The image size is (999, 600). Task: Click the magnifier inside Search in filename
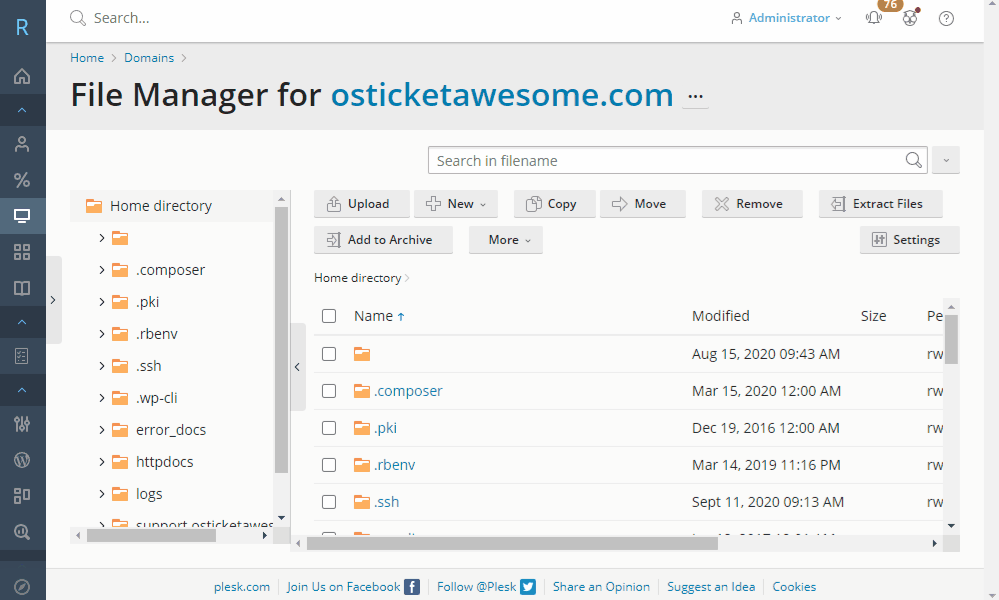point(914,160)
